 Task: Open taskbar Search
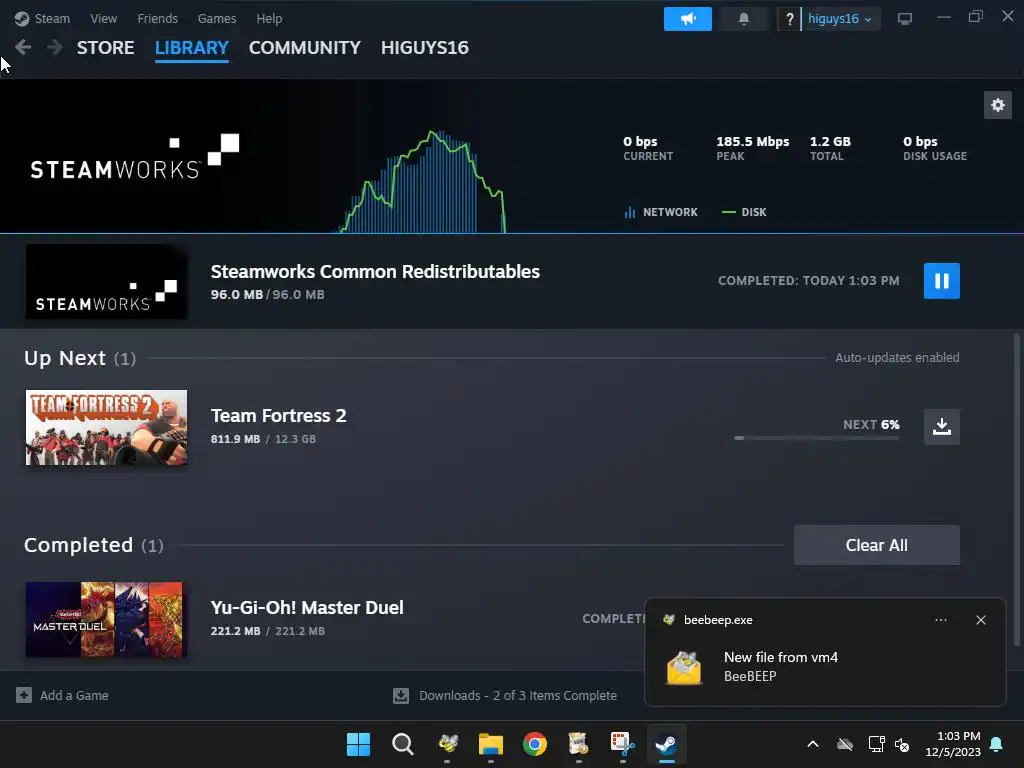coord(402,744)
